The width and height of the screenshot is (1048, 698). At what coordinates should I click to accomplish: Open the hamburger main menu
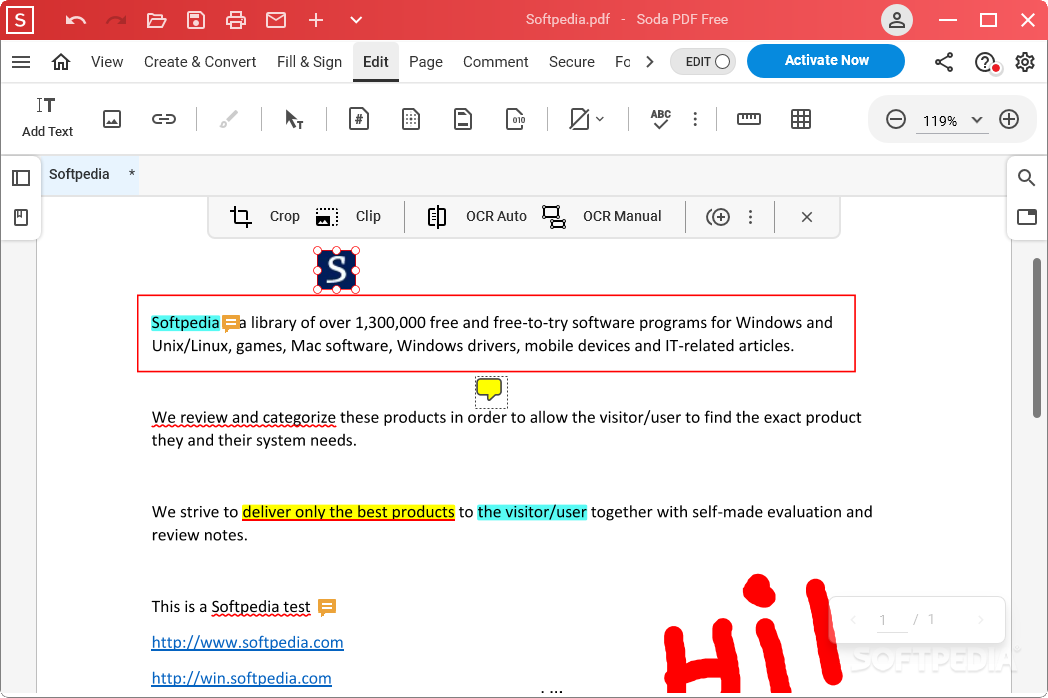[x=21, y=62]
